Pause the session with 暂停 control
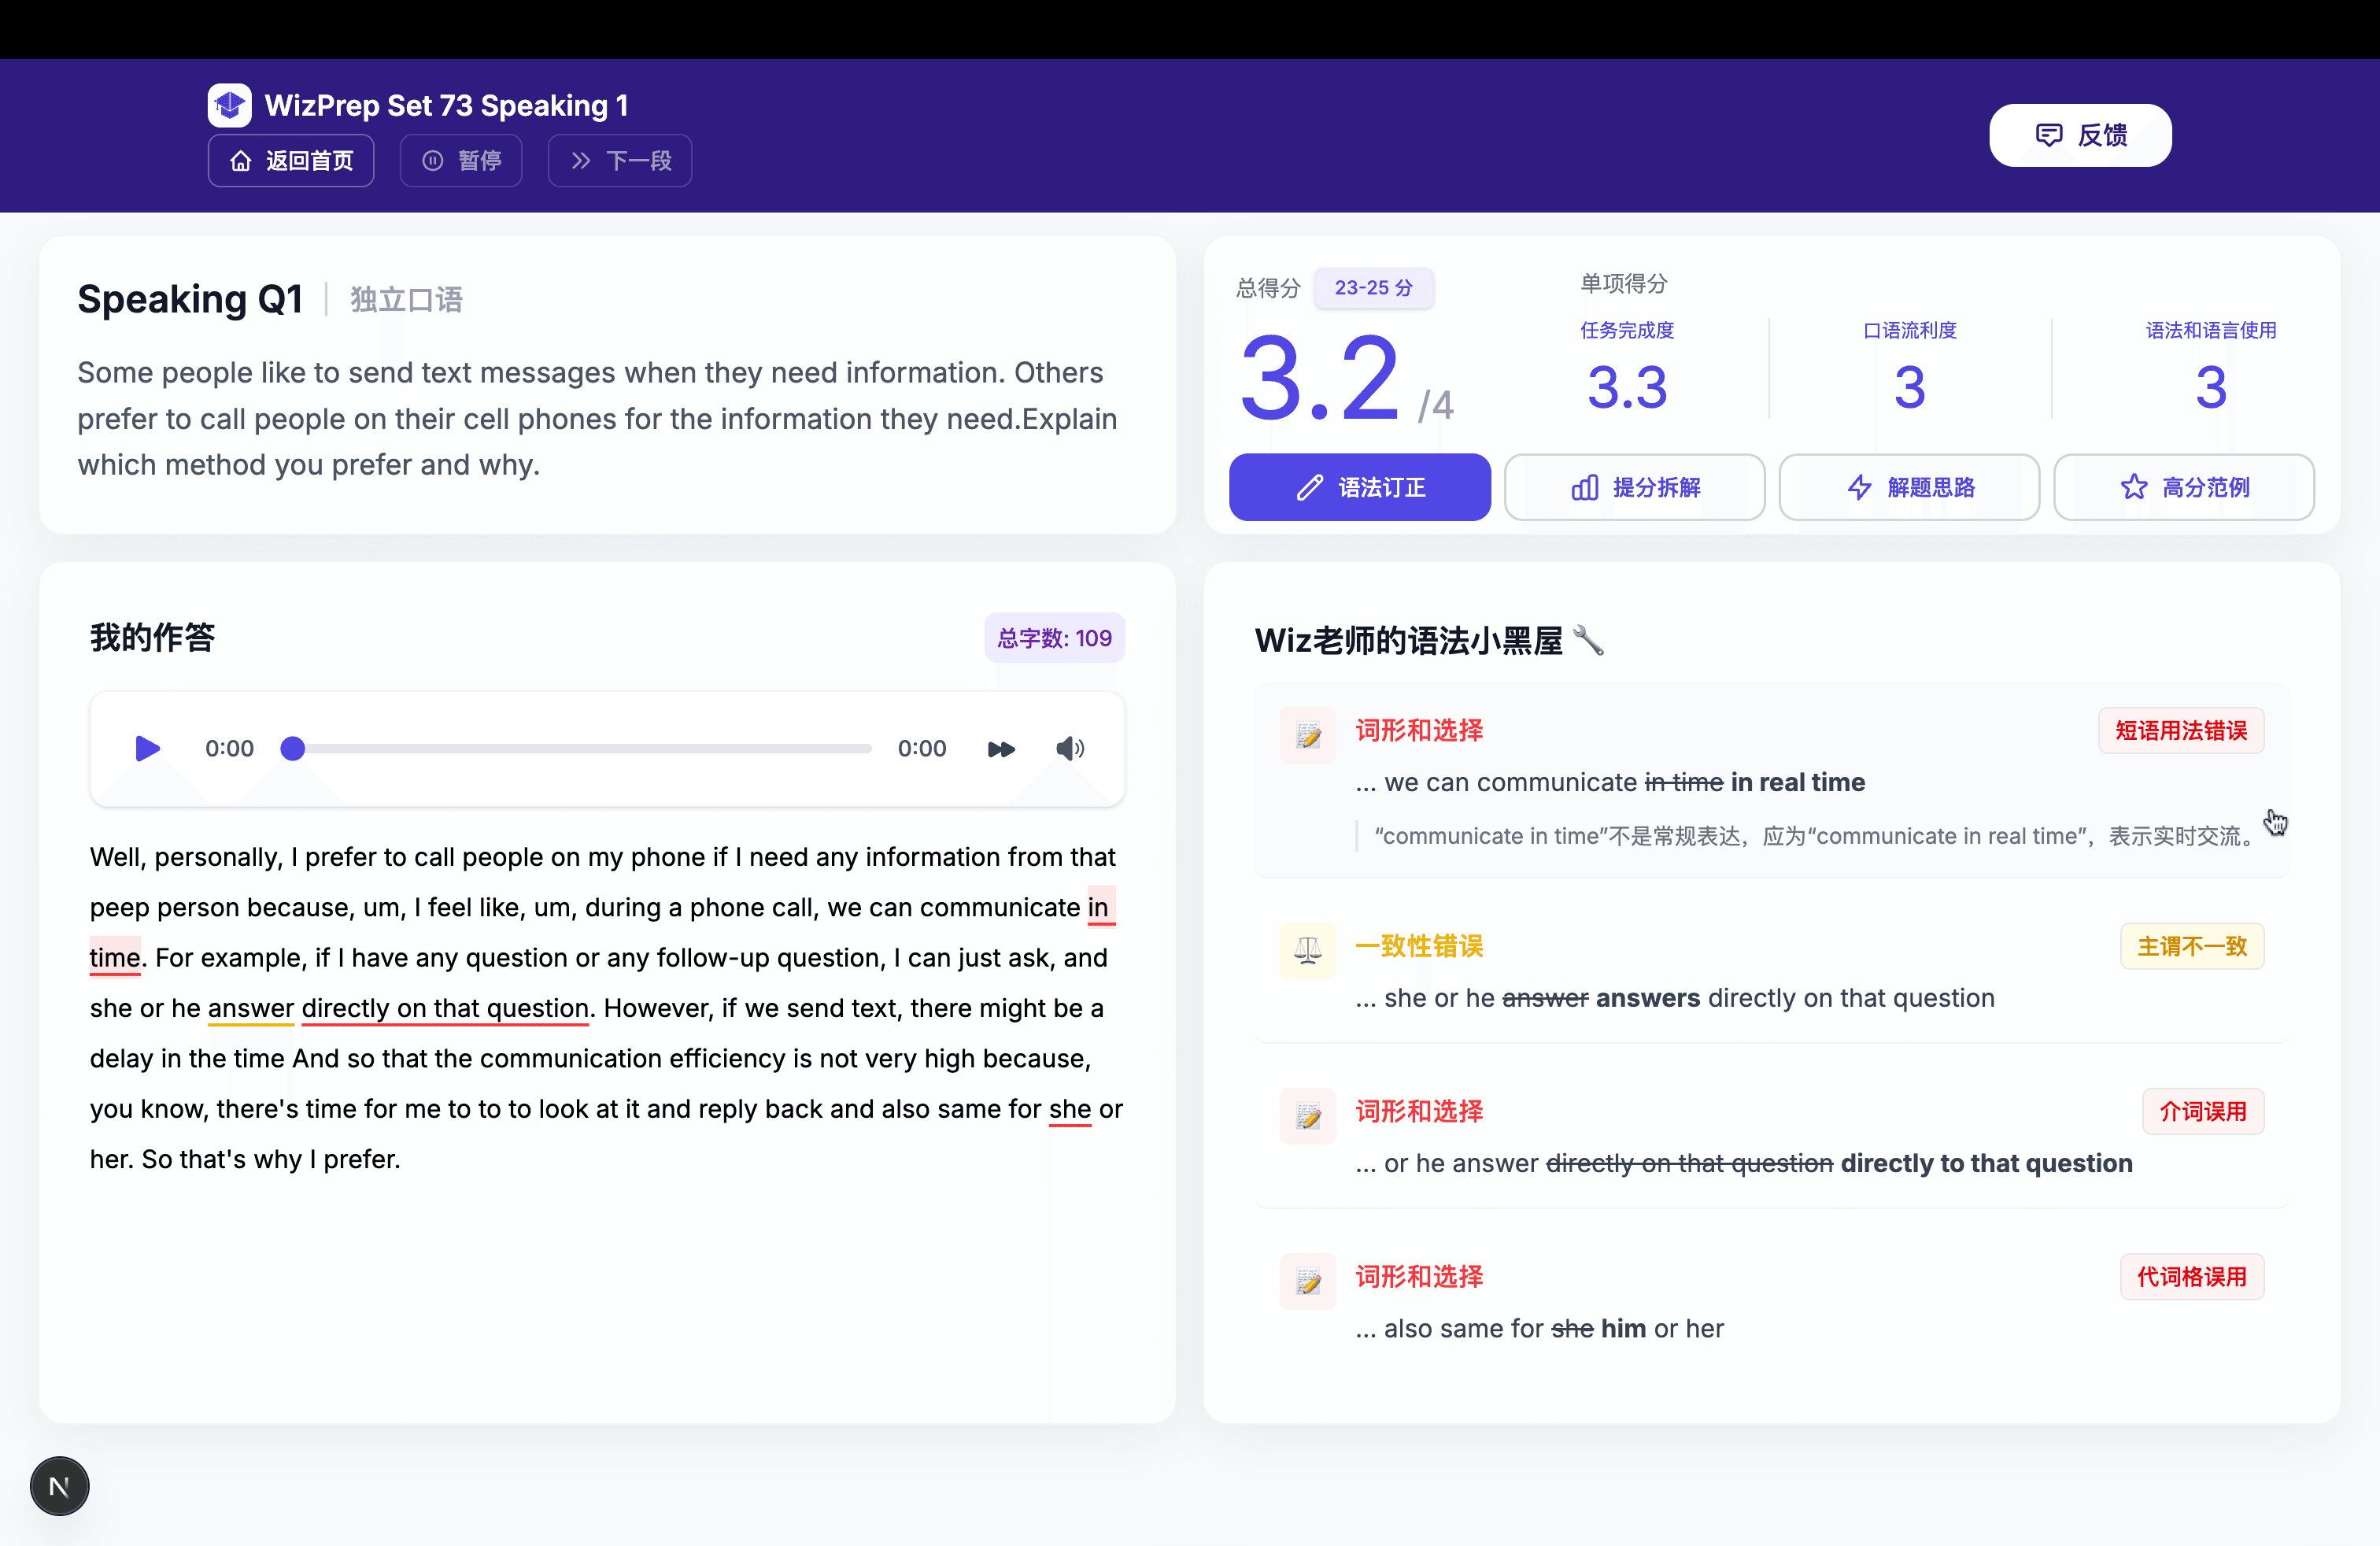Viewport: 2380px width, 1546px height. [x=461, y=160]
